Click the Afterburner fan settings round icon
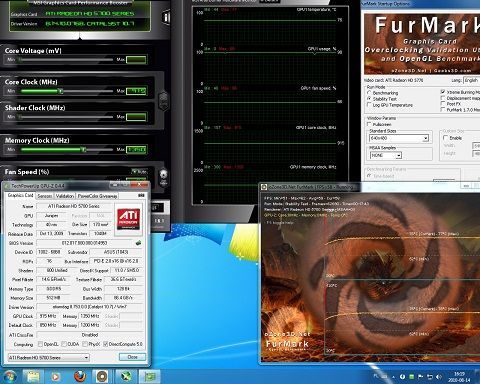 coord(163,175)
